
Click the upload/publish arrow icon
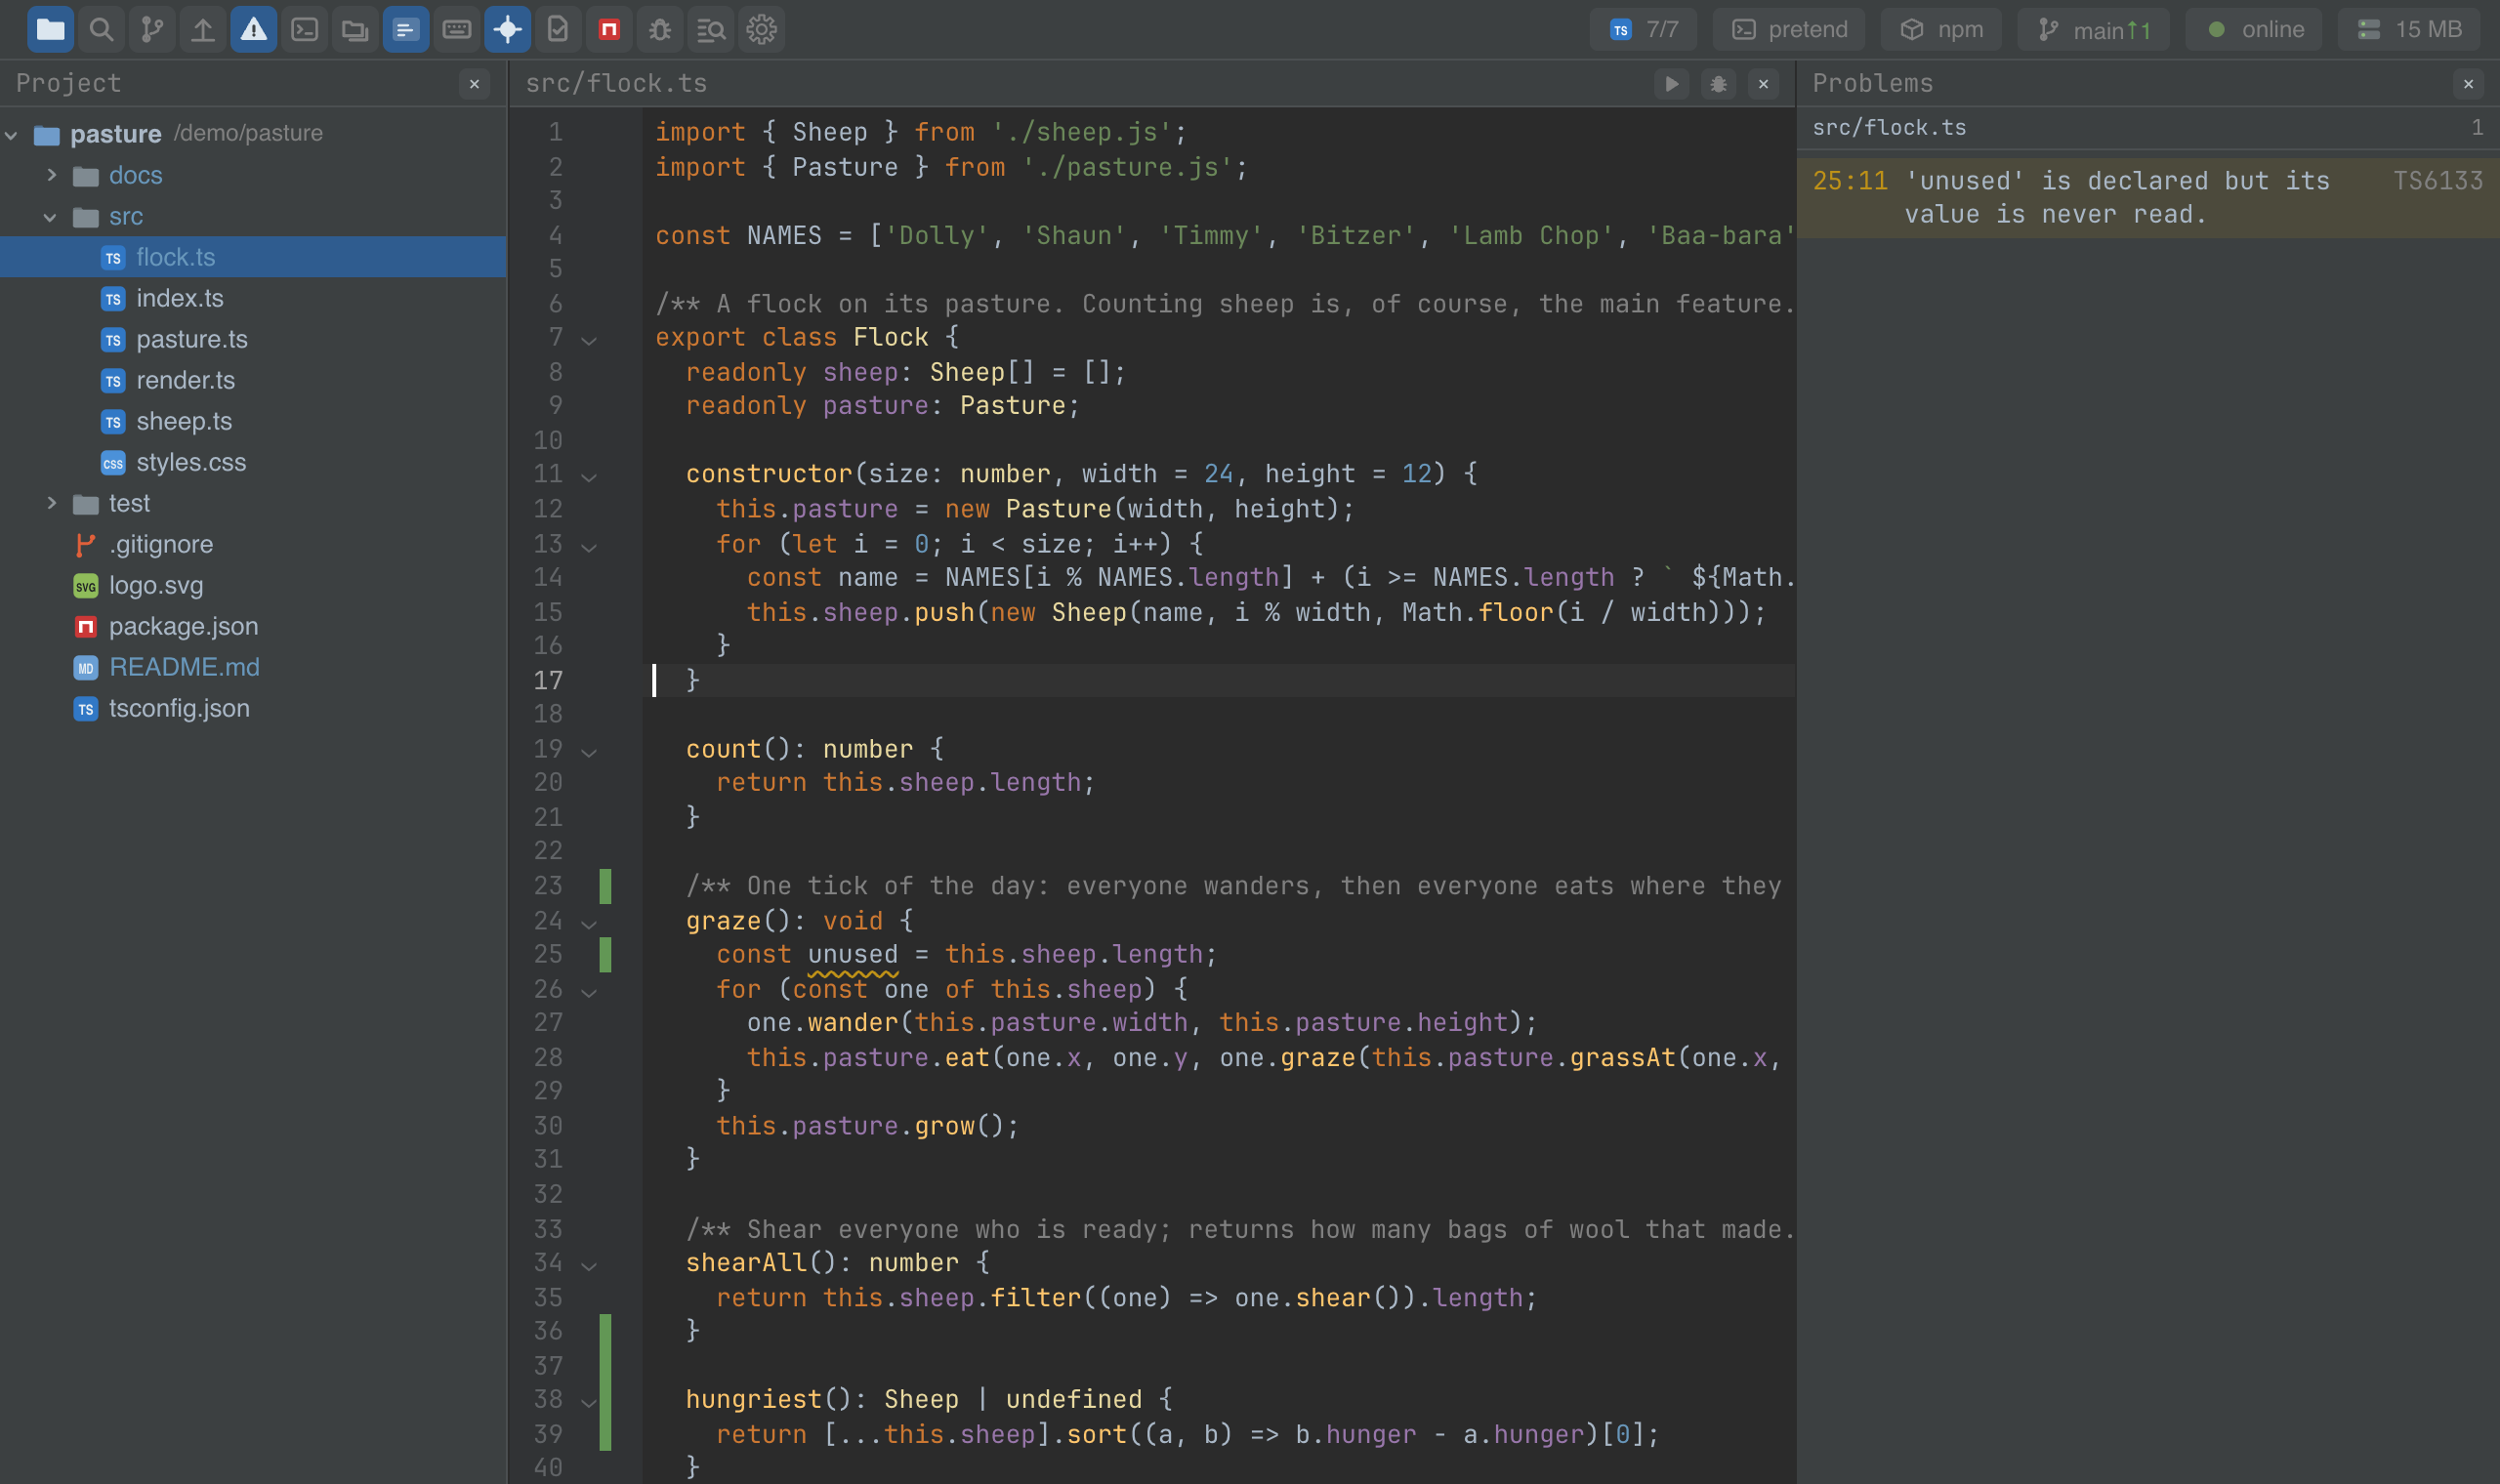(203, 29)
